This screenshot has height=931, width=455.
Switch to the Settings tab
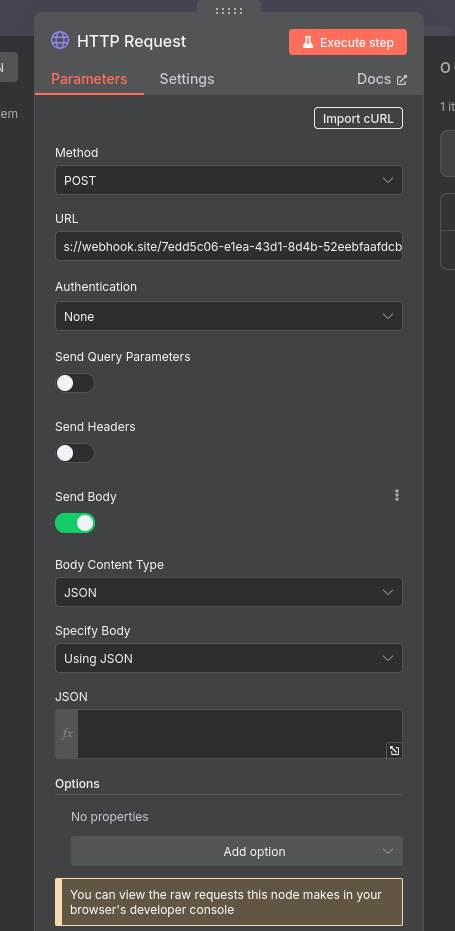pyautogui.click(x=187, y=79)
